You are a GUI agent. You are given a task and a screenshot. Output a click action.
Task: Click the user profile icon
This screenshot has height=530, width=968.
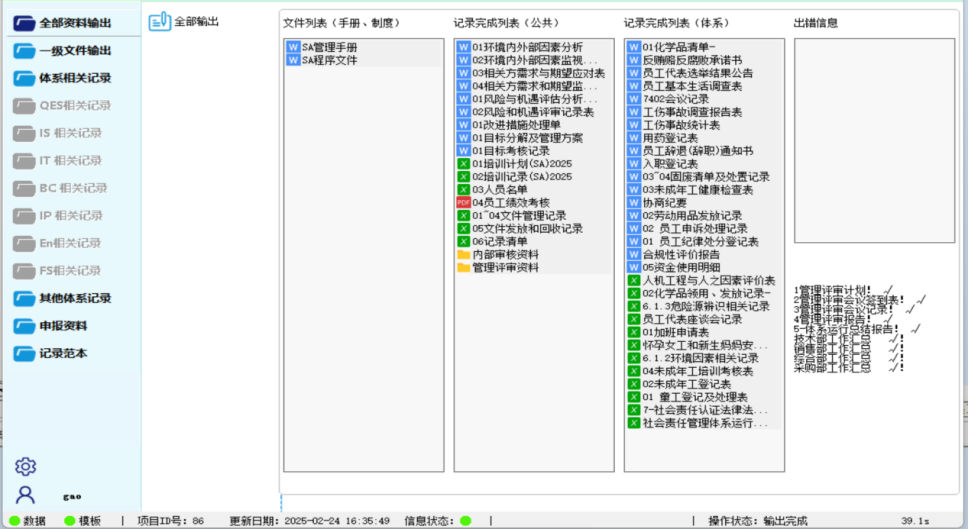(25, 495)
